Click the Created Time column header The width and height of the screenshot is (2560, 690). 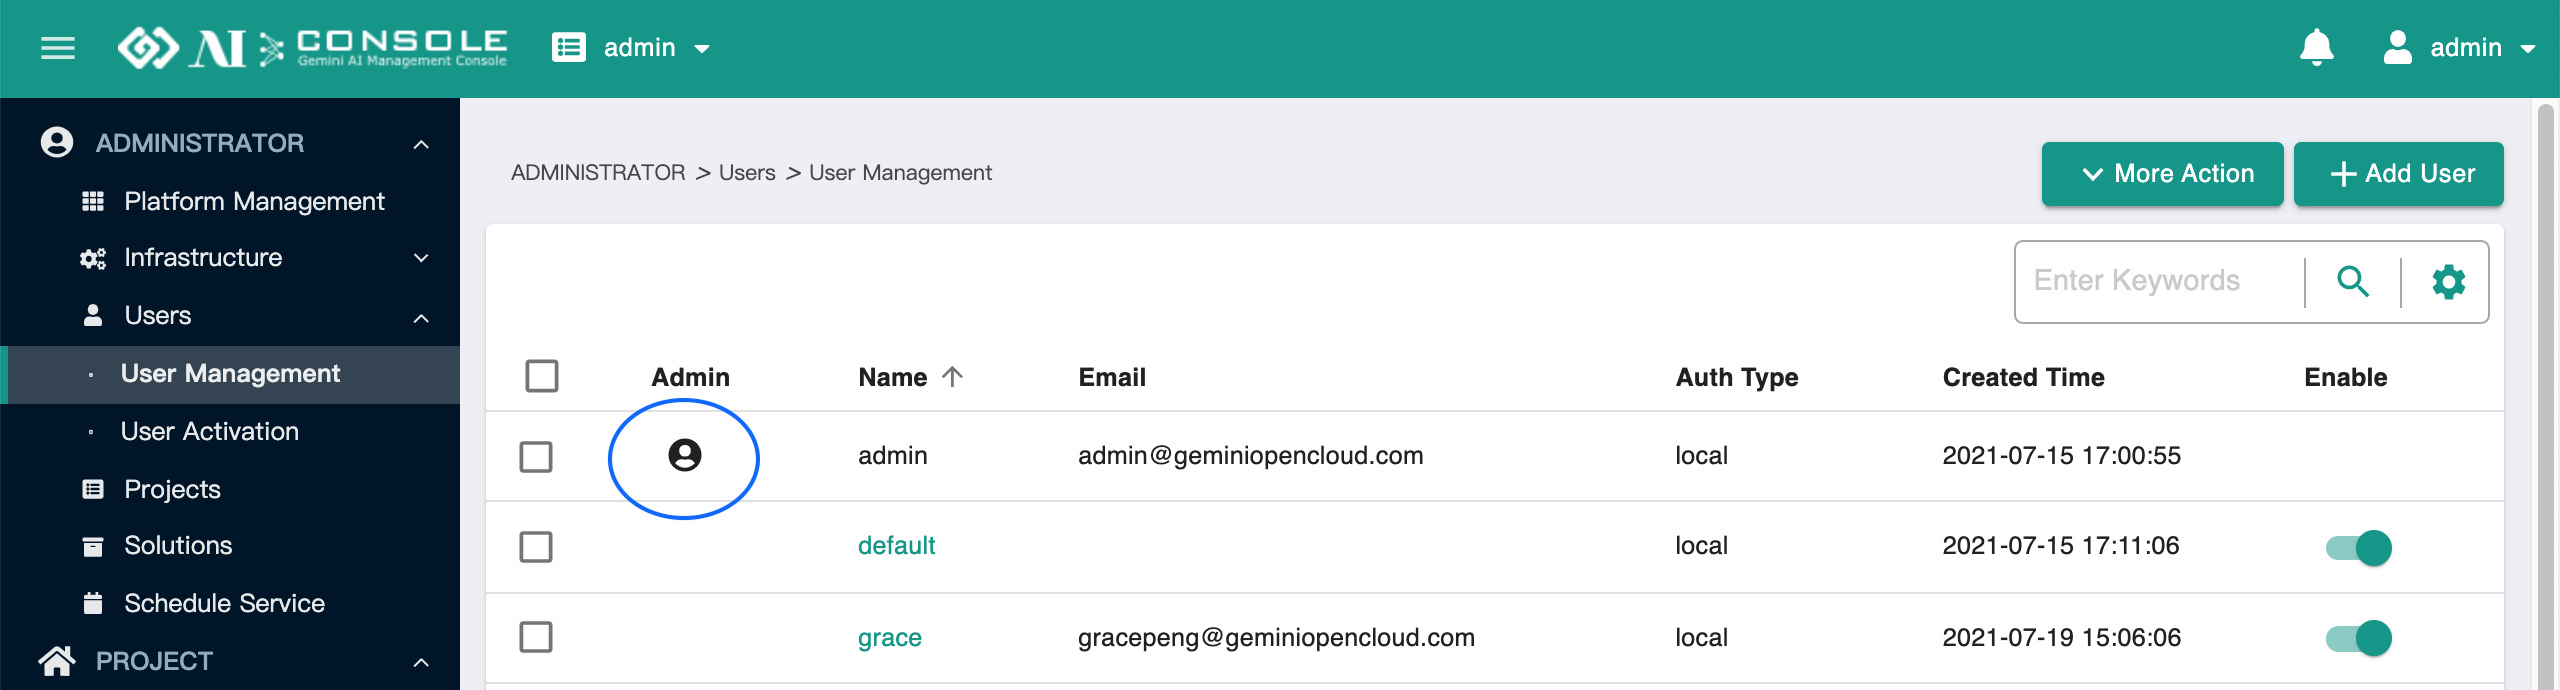[2023, 377]
